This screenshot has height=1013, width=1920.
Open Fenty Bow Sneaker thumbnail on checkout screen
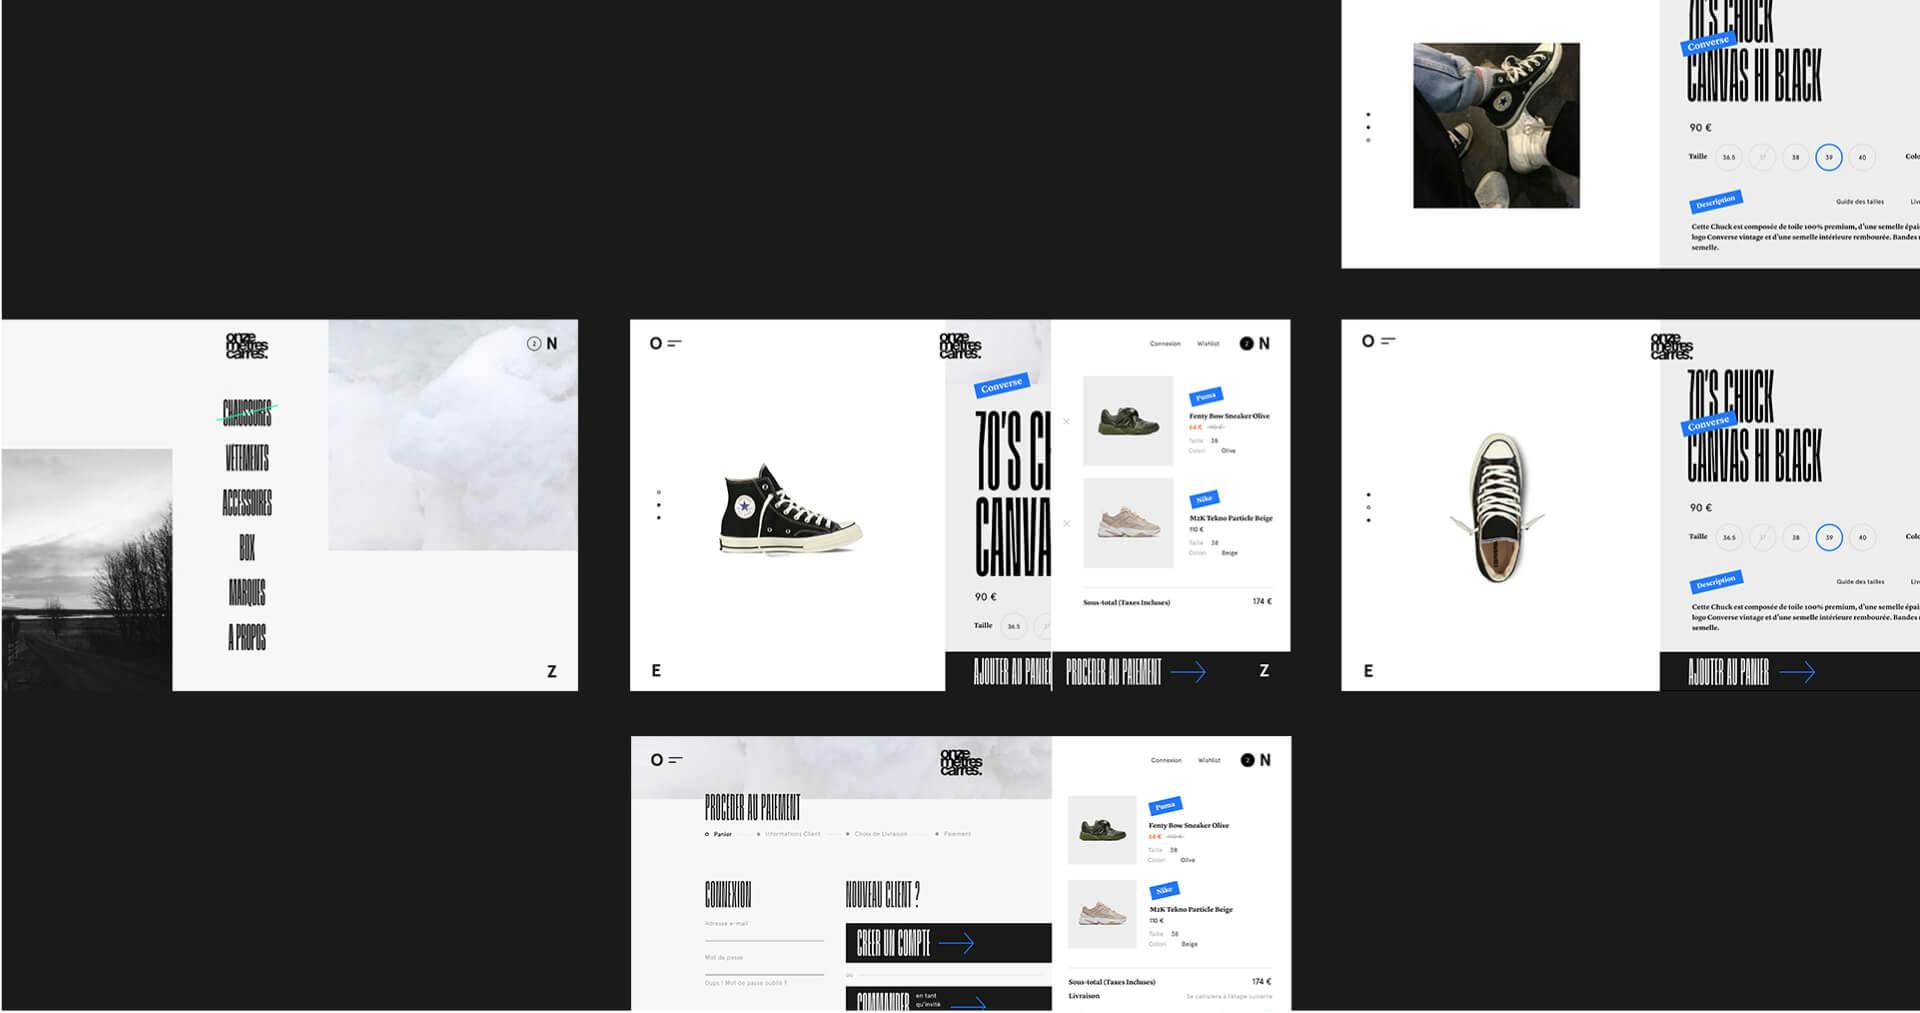coord(1102,830)
